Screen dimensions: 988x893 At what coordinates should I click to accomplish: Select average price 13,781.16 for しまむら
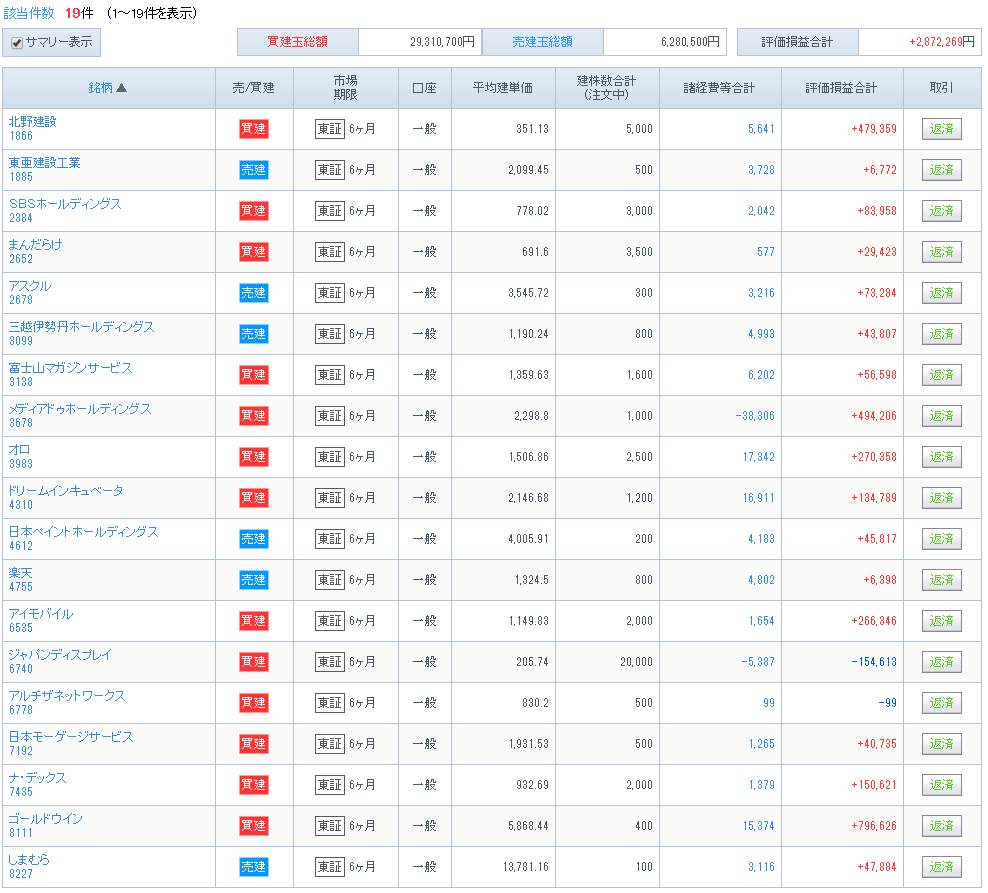click(526, 866)
